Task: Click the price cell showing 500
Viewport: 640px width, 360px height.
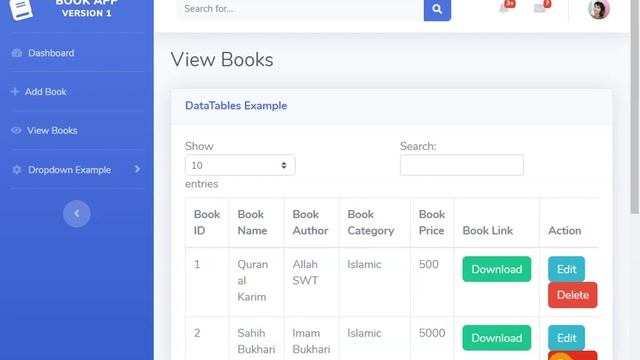Action: 432,281
